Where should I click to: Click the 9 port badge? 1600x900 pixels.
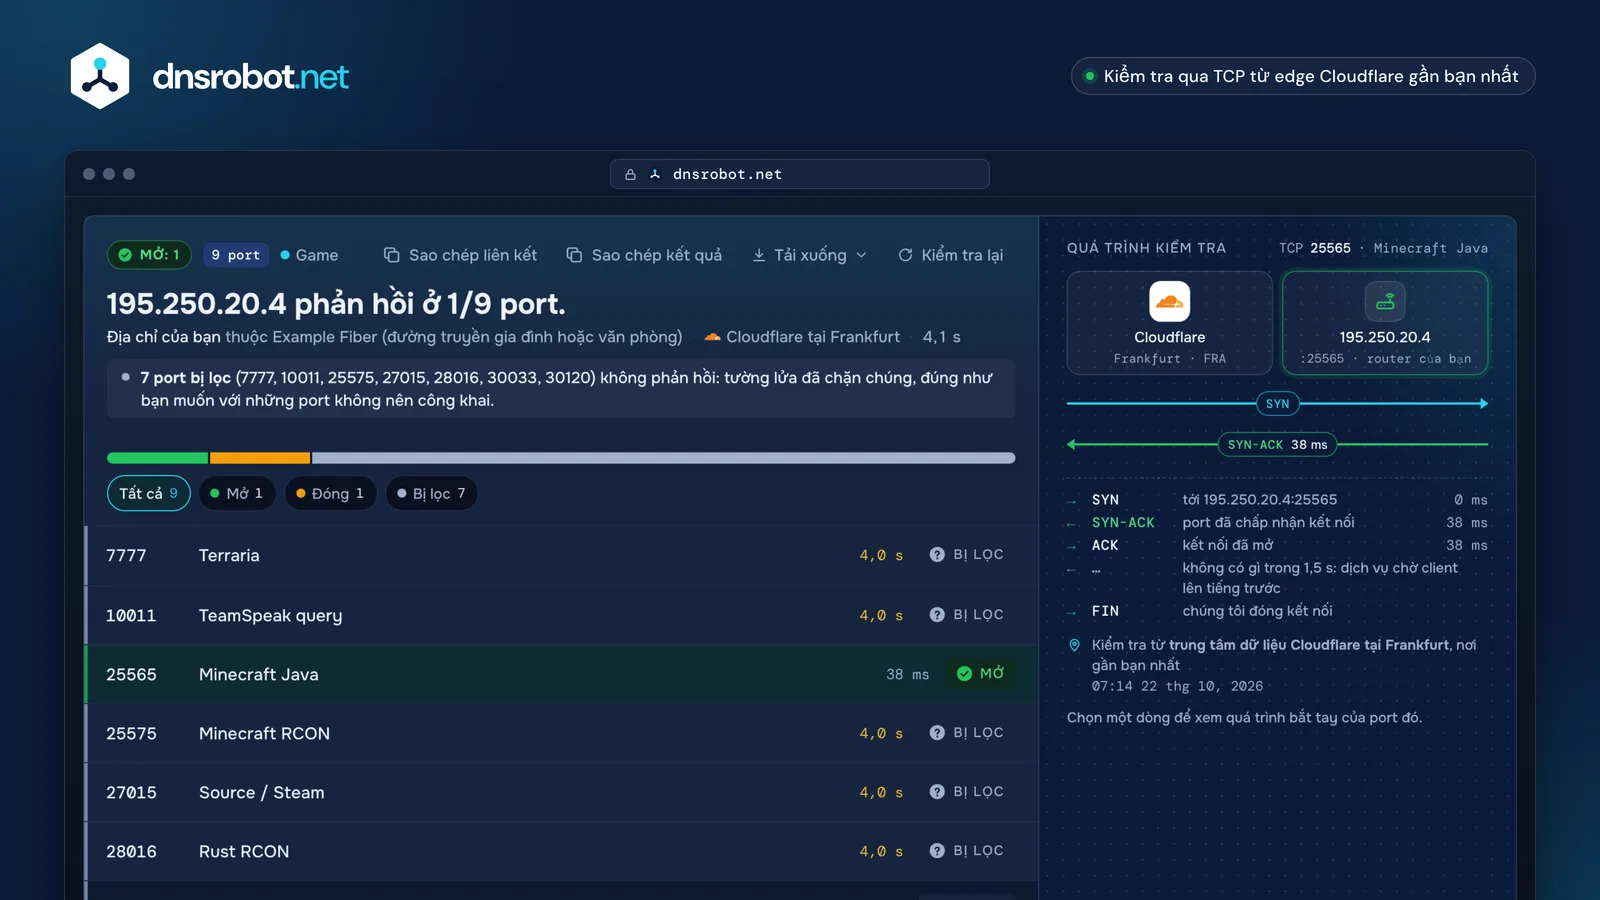(236, 255)
